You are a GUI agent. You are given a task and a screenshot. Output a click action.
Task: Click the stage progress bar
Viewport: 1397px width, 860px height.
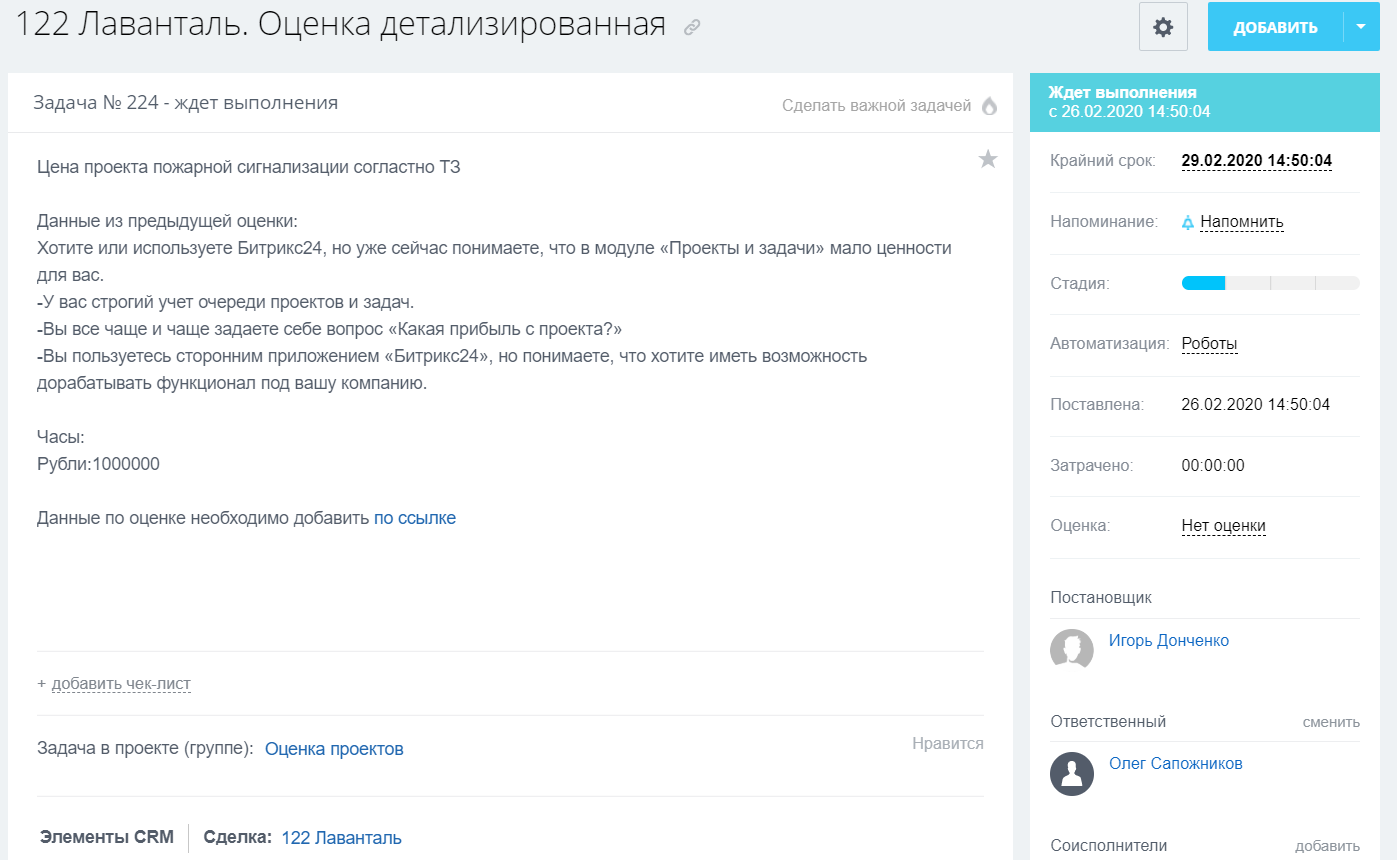tap(1270, 283)
